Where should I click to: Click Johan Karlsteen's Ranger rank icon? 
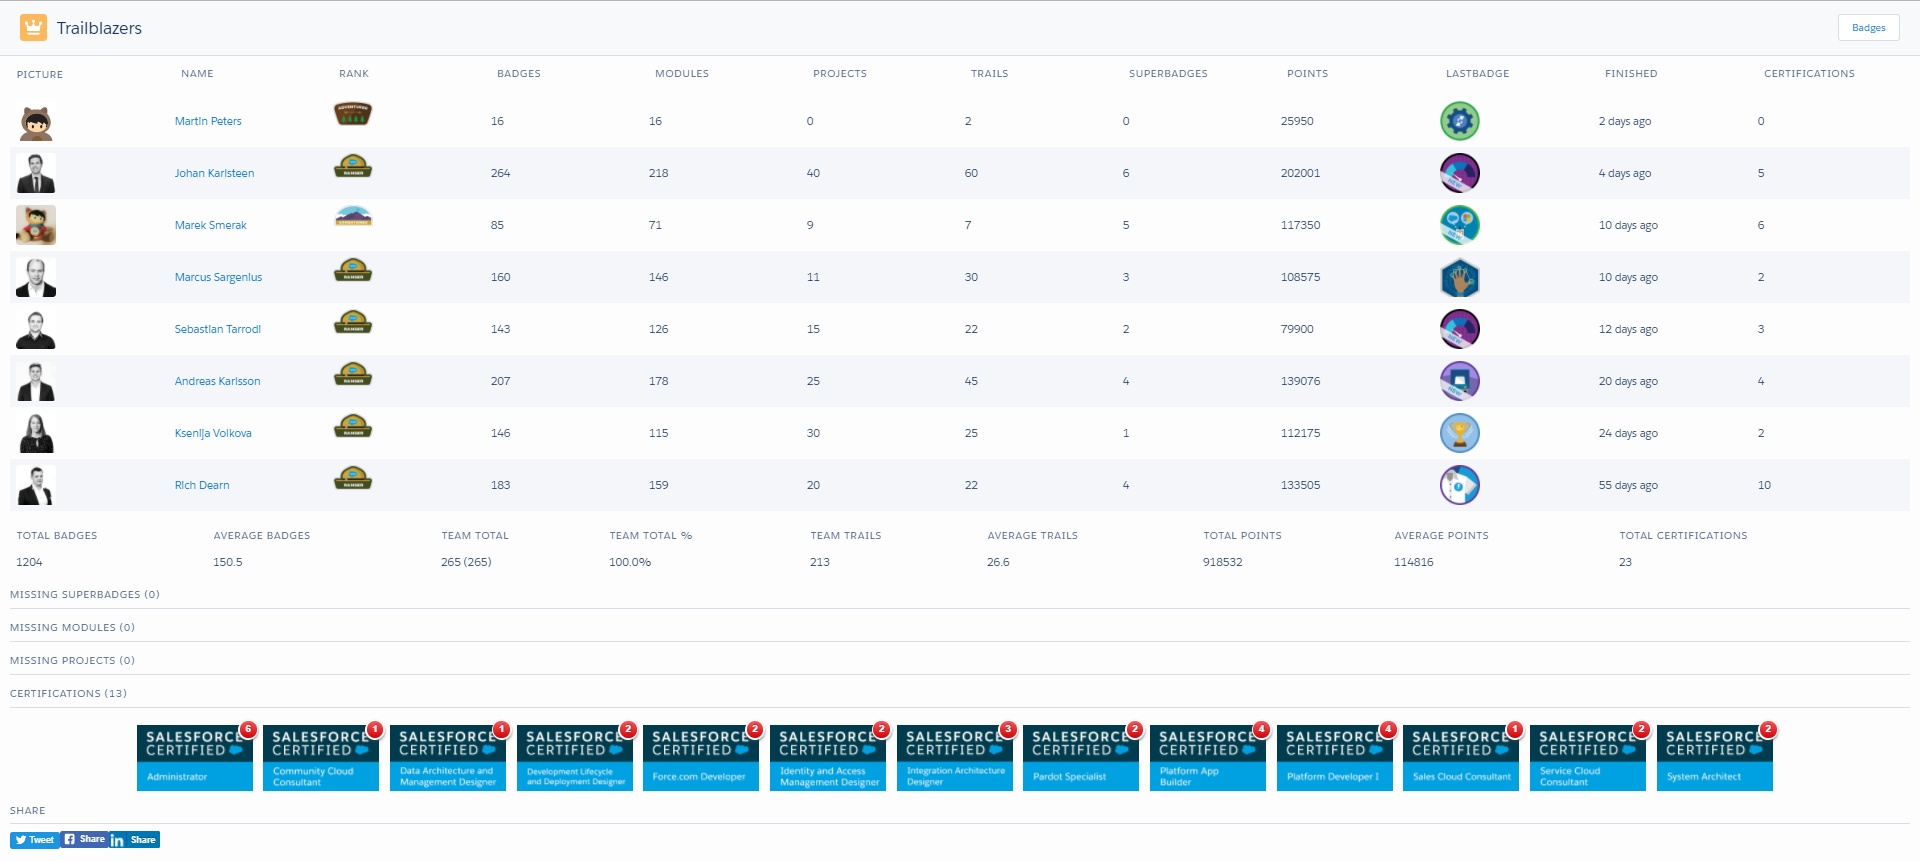click(x=353, y=166)
